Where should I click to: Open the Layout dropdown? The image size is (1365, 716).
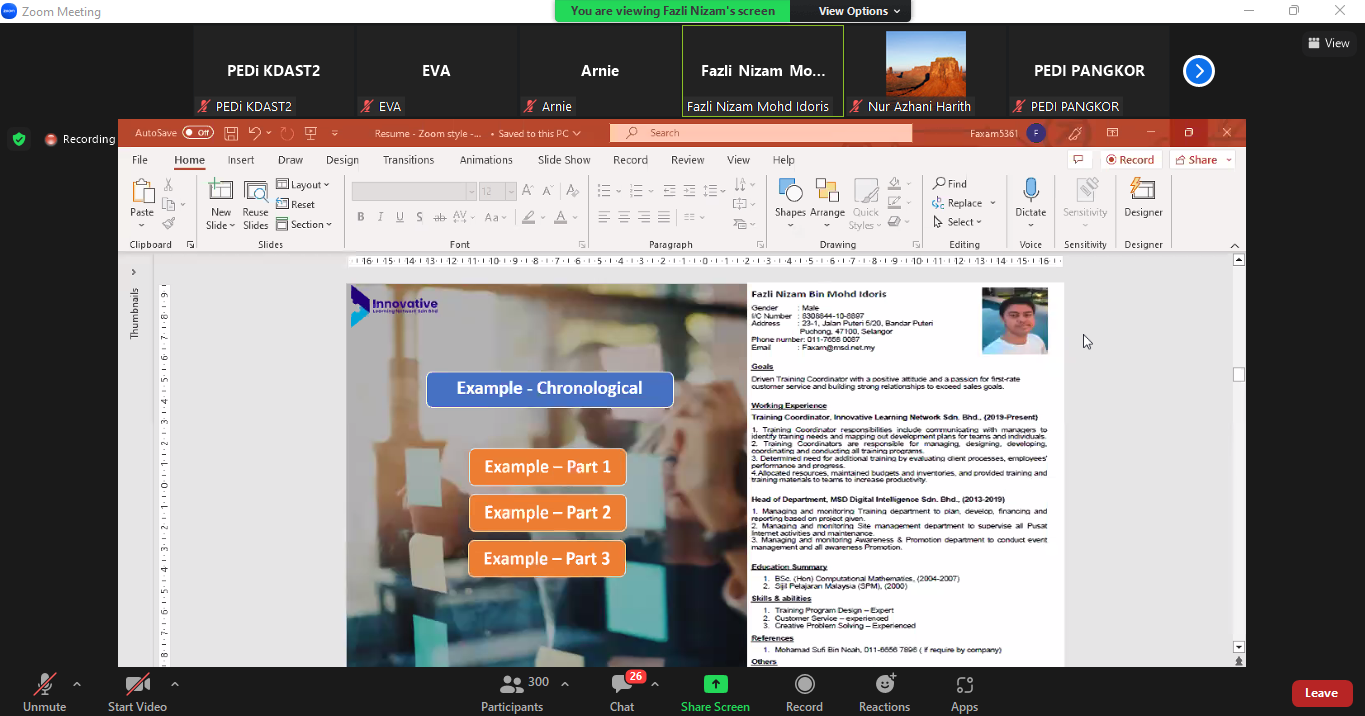point(304,185)
